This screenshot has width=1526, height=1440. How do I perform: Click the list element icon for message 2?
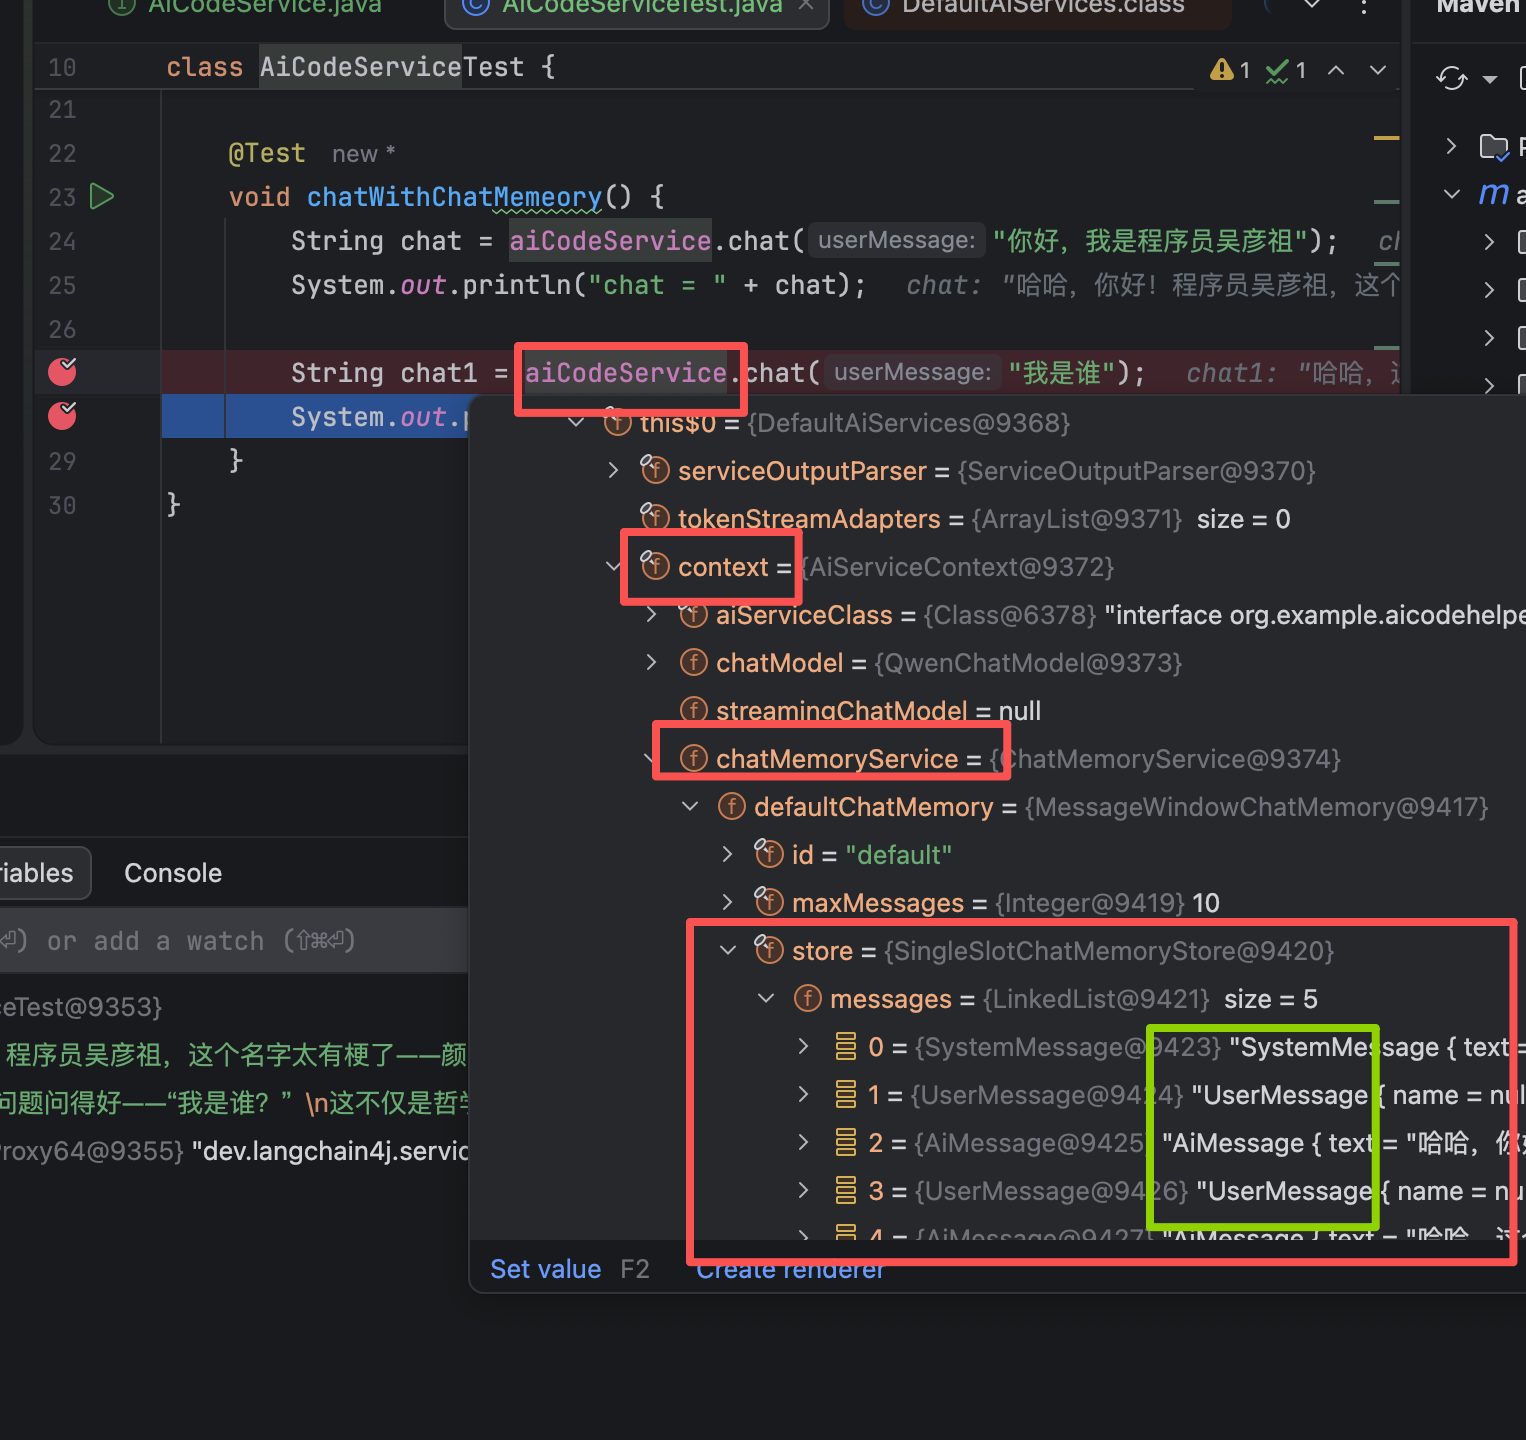pos(846,1142)
